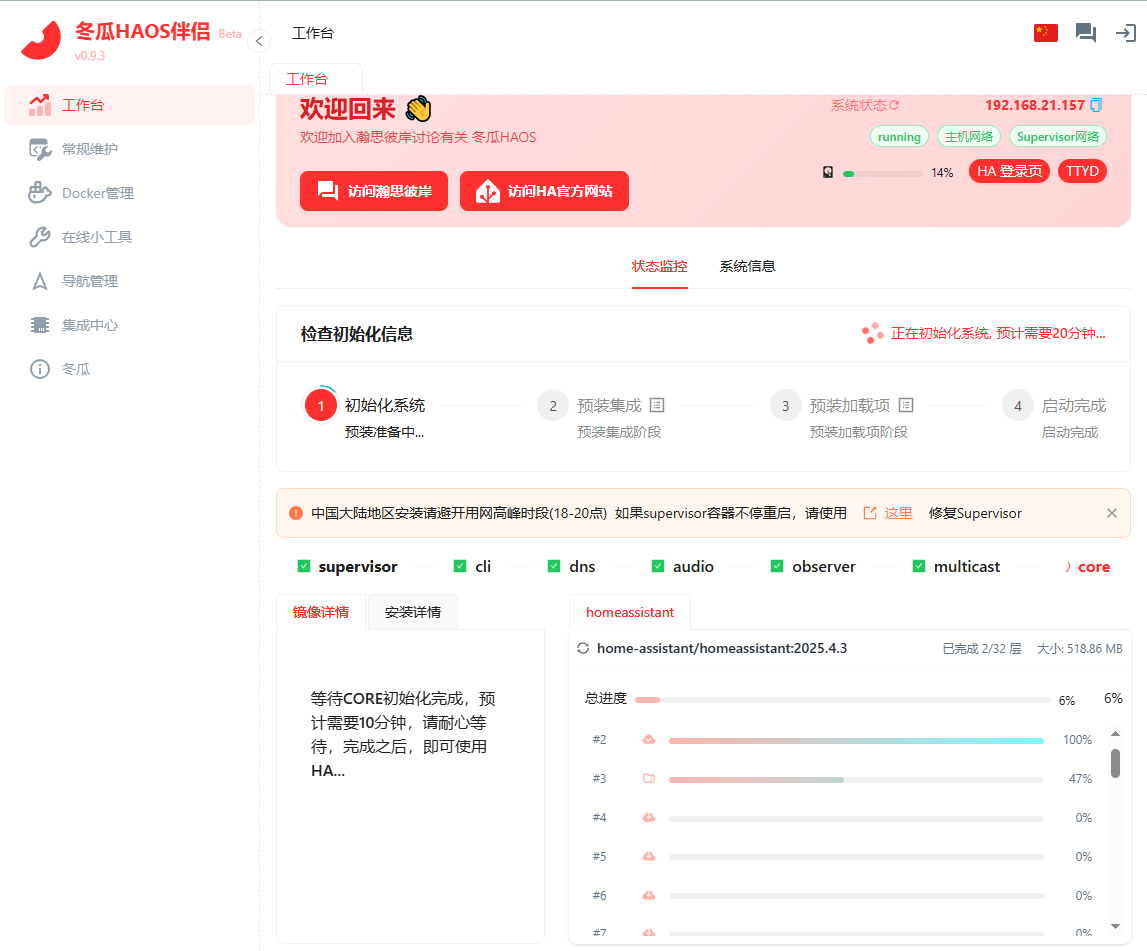Click the loading icon beside home-assistant/homeassistant:2025.4.3
The width and height of the screenshot is (1147, 951).
(583, 648)
